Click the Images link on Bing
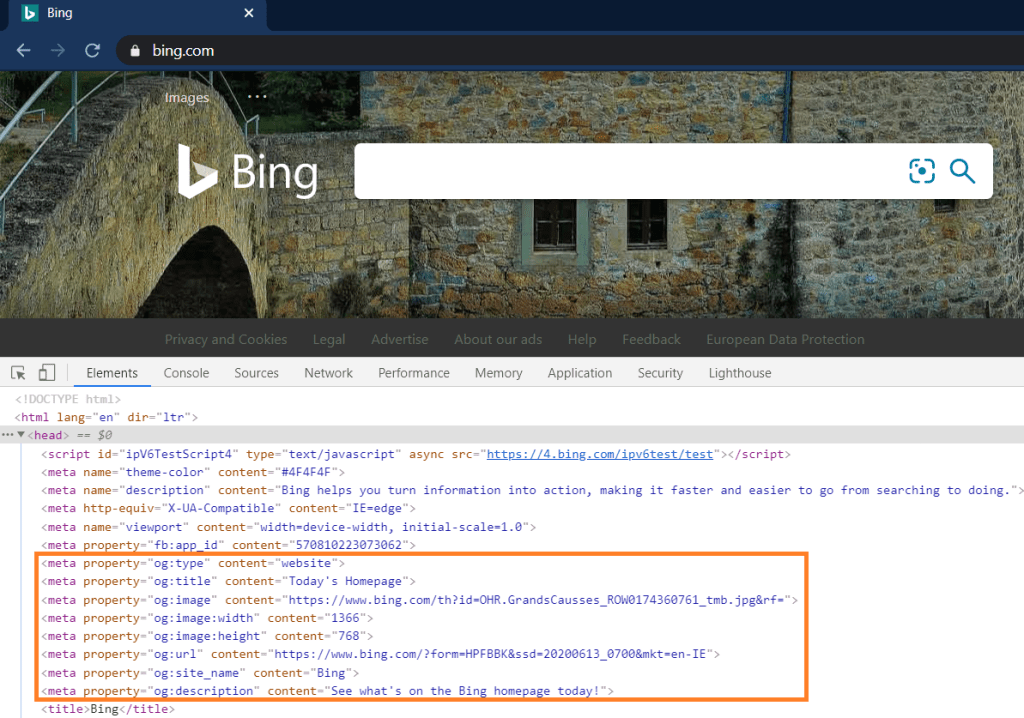Screen dimensions: 1024x718 coord(187,98)
